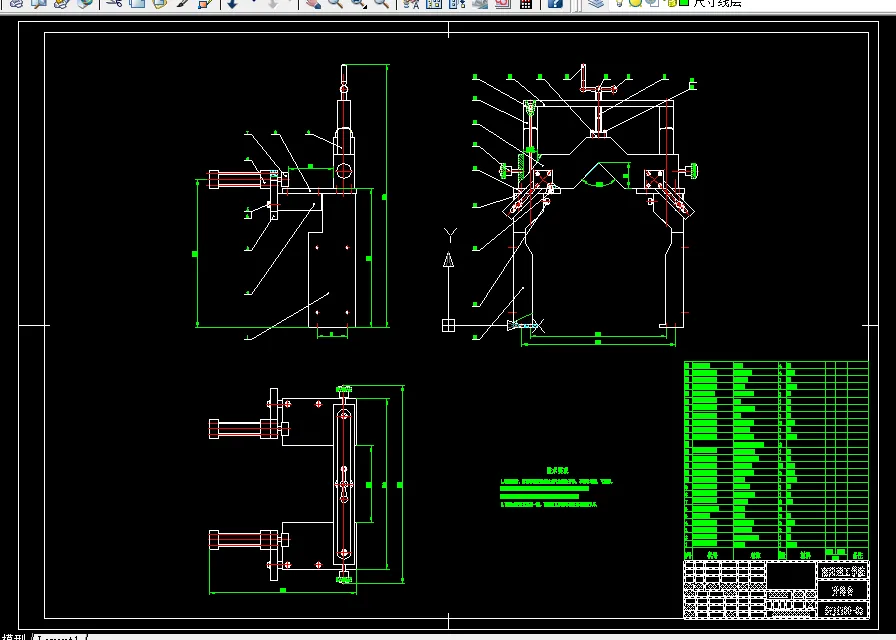Select the Zoom Realtime magnifier tool
Viewport: 896px width, 640px height.
pos(335,4)
